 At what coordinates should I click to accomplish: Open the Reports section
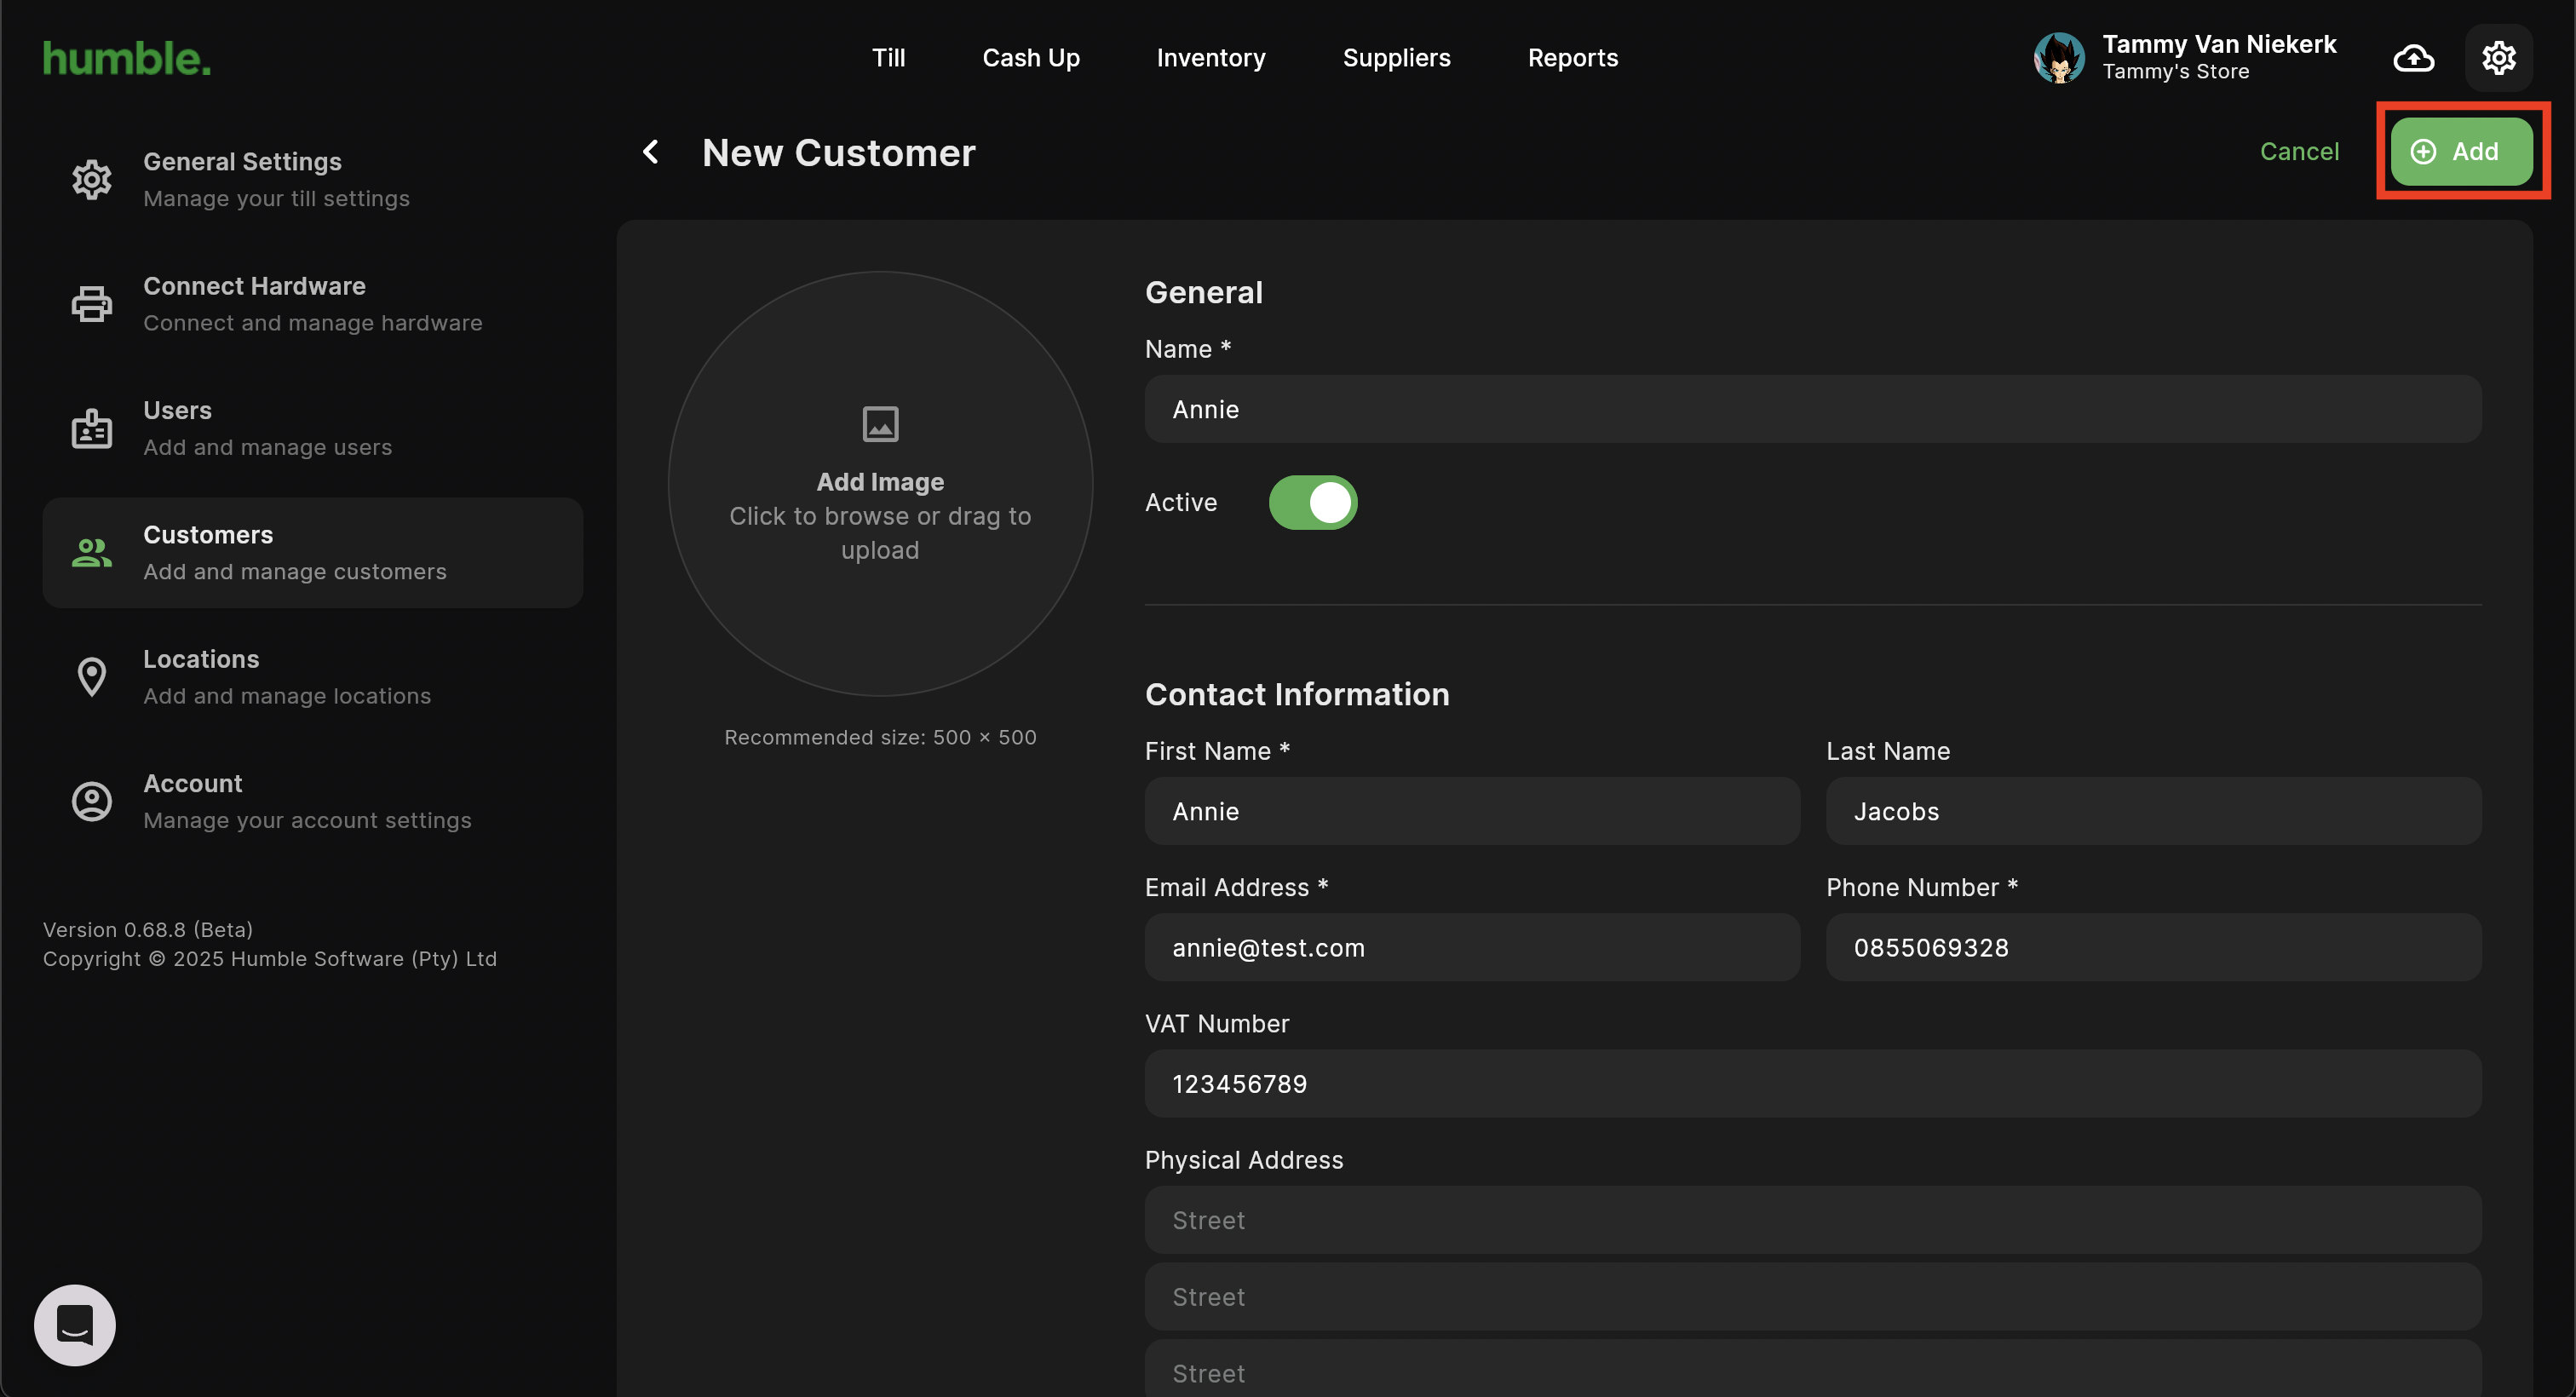click(x=1573, y=58)
